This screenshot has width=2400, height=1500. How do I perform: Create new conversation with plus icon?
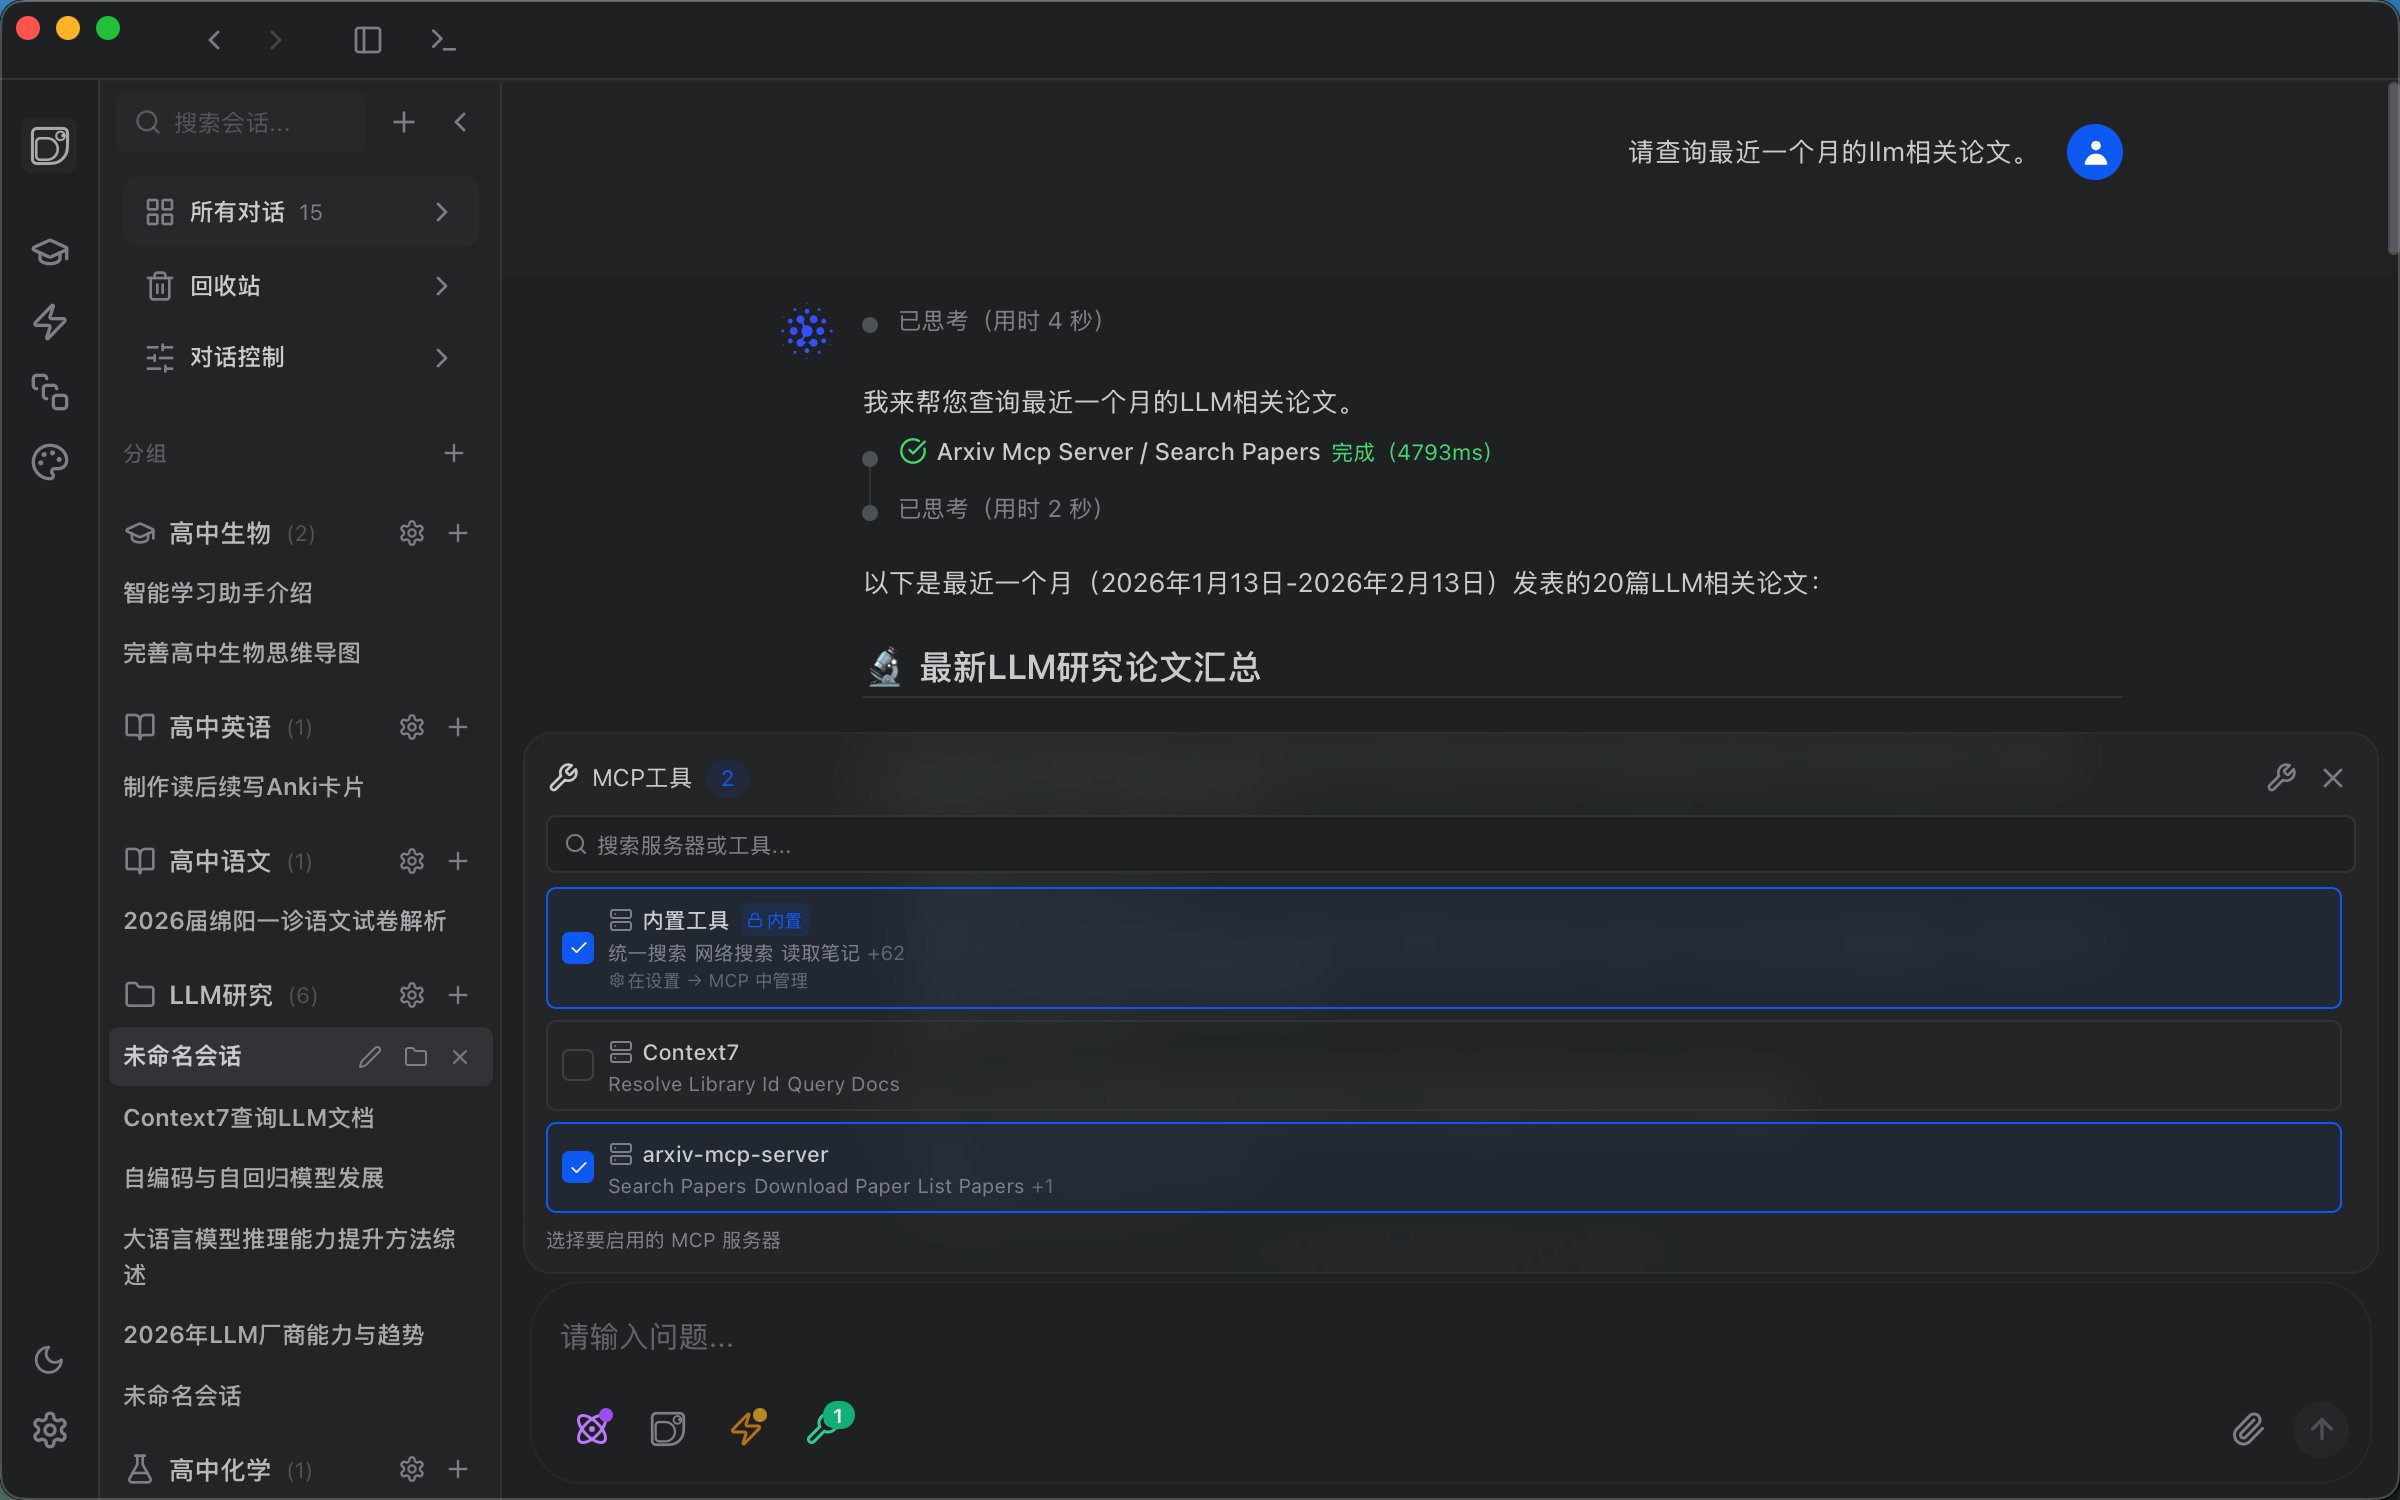click(404, 122)
